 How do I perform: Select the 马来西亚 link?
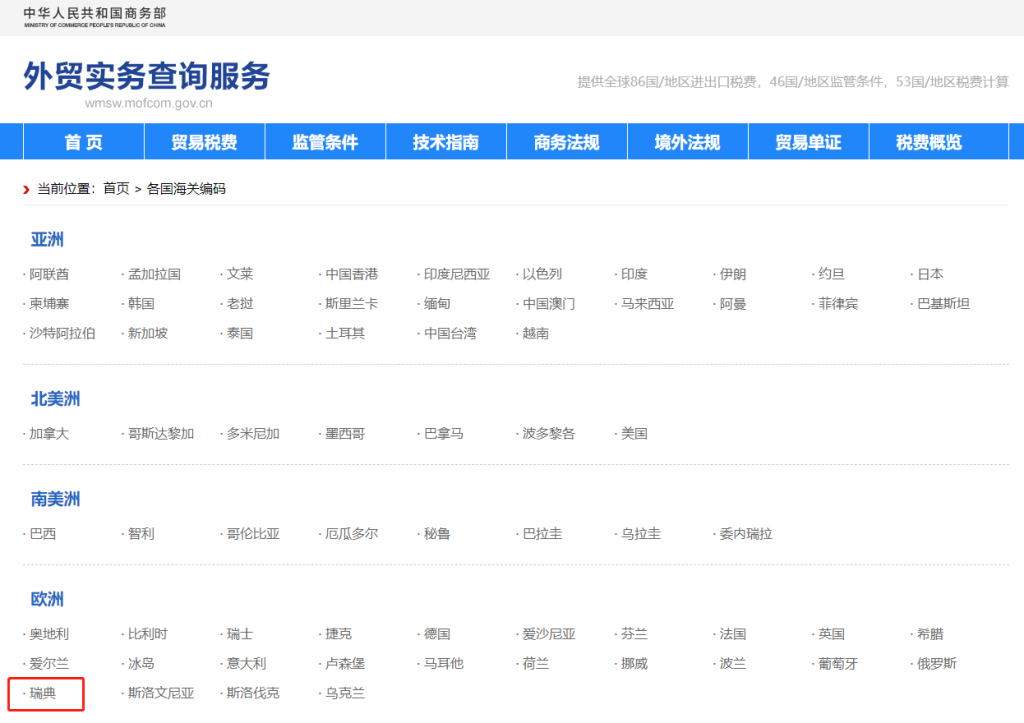pos(647,304)
